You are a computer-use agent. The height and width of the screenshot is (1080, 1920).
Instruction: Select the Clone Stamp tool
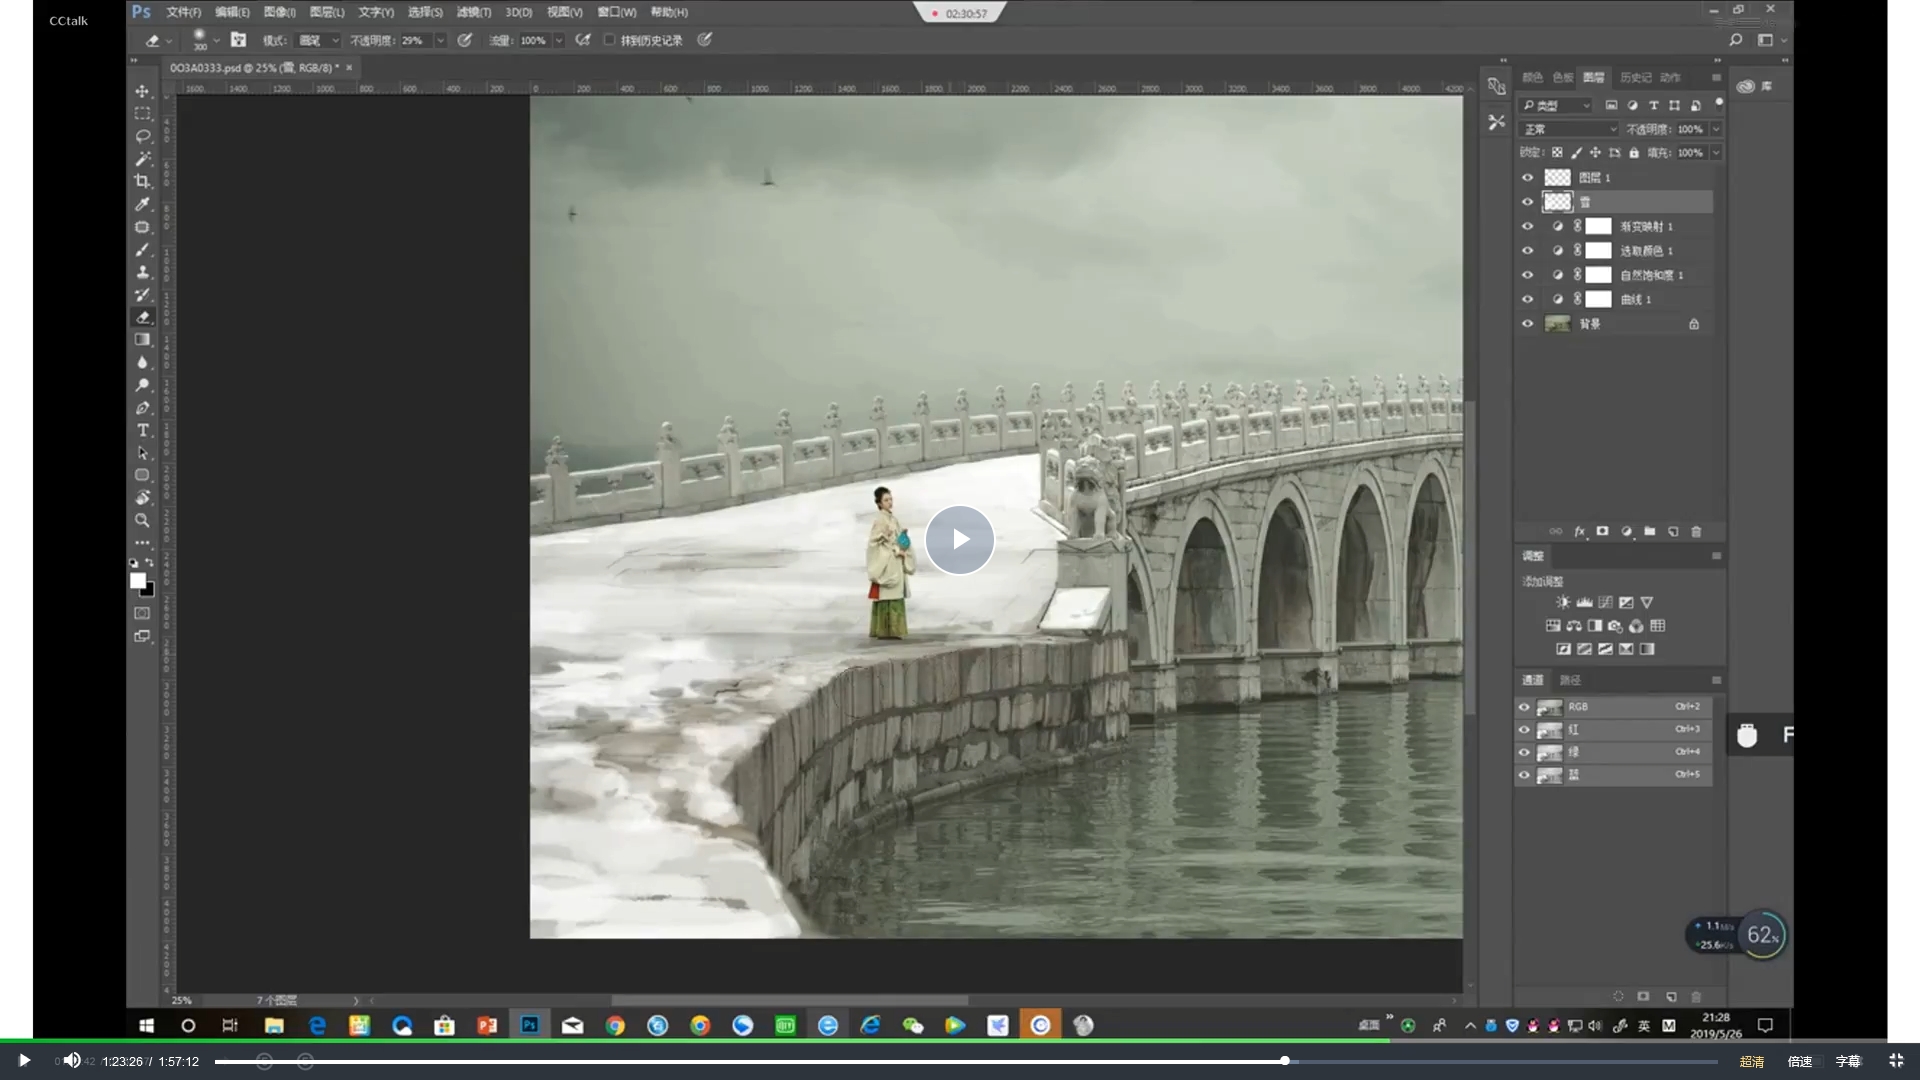pos(142,272)
